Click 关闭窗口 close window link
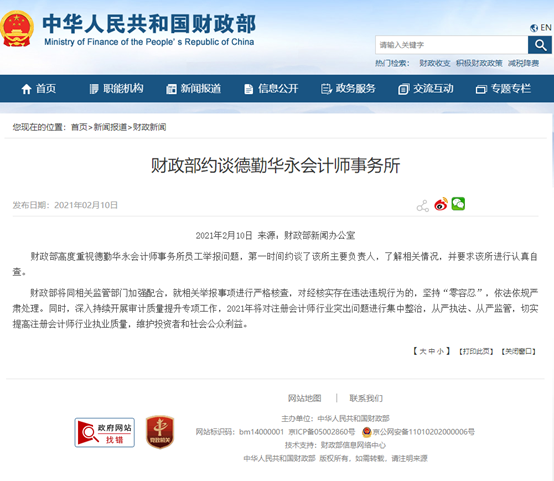554x481 pixels. tap(518, 351)
